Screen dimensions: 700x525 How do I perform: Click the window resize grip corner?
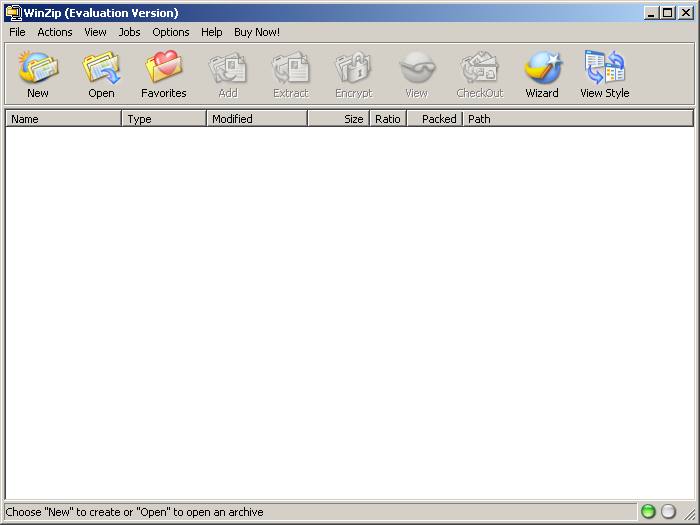[x=690, y=513]
